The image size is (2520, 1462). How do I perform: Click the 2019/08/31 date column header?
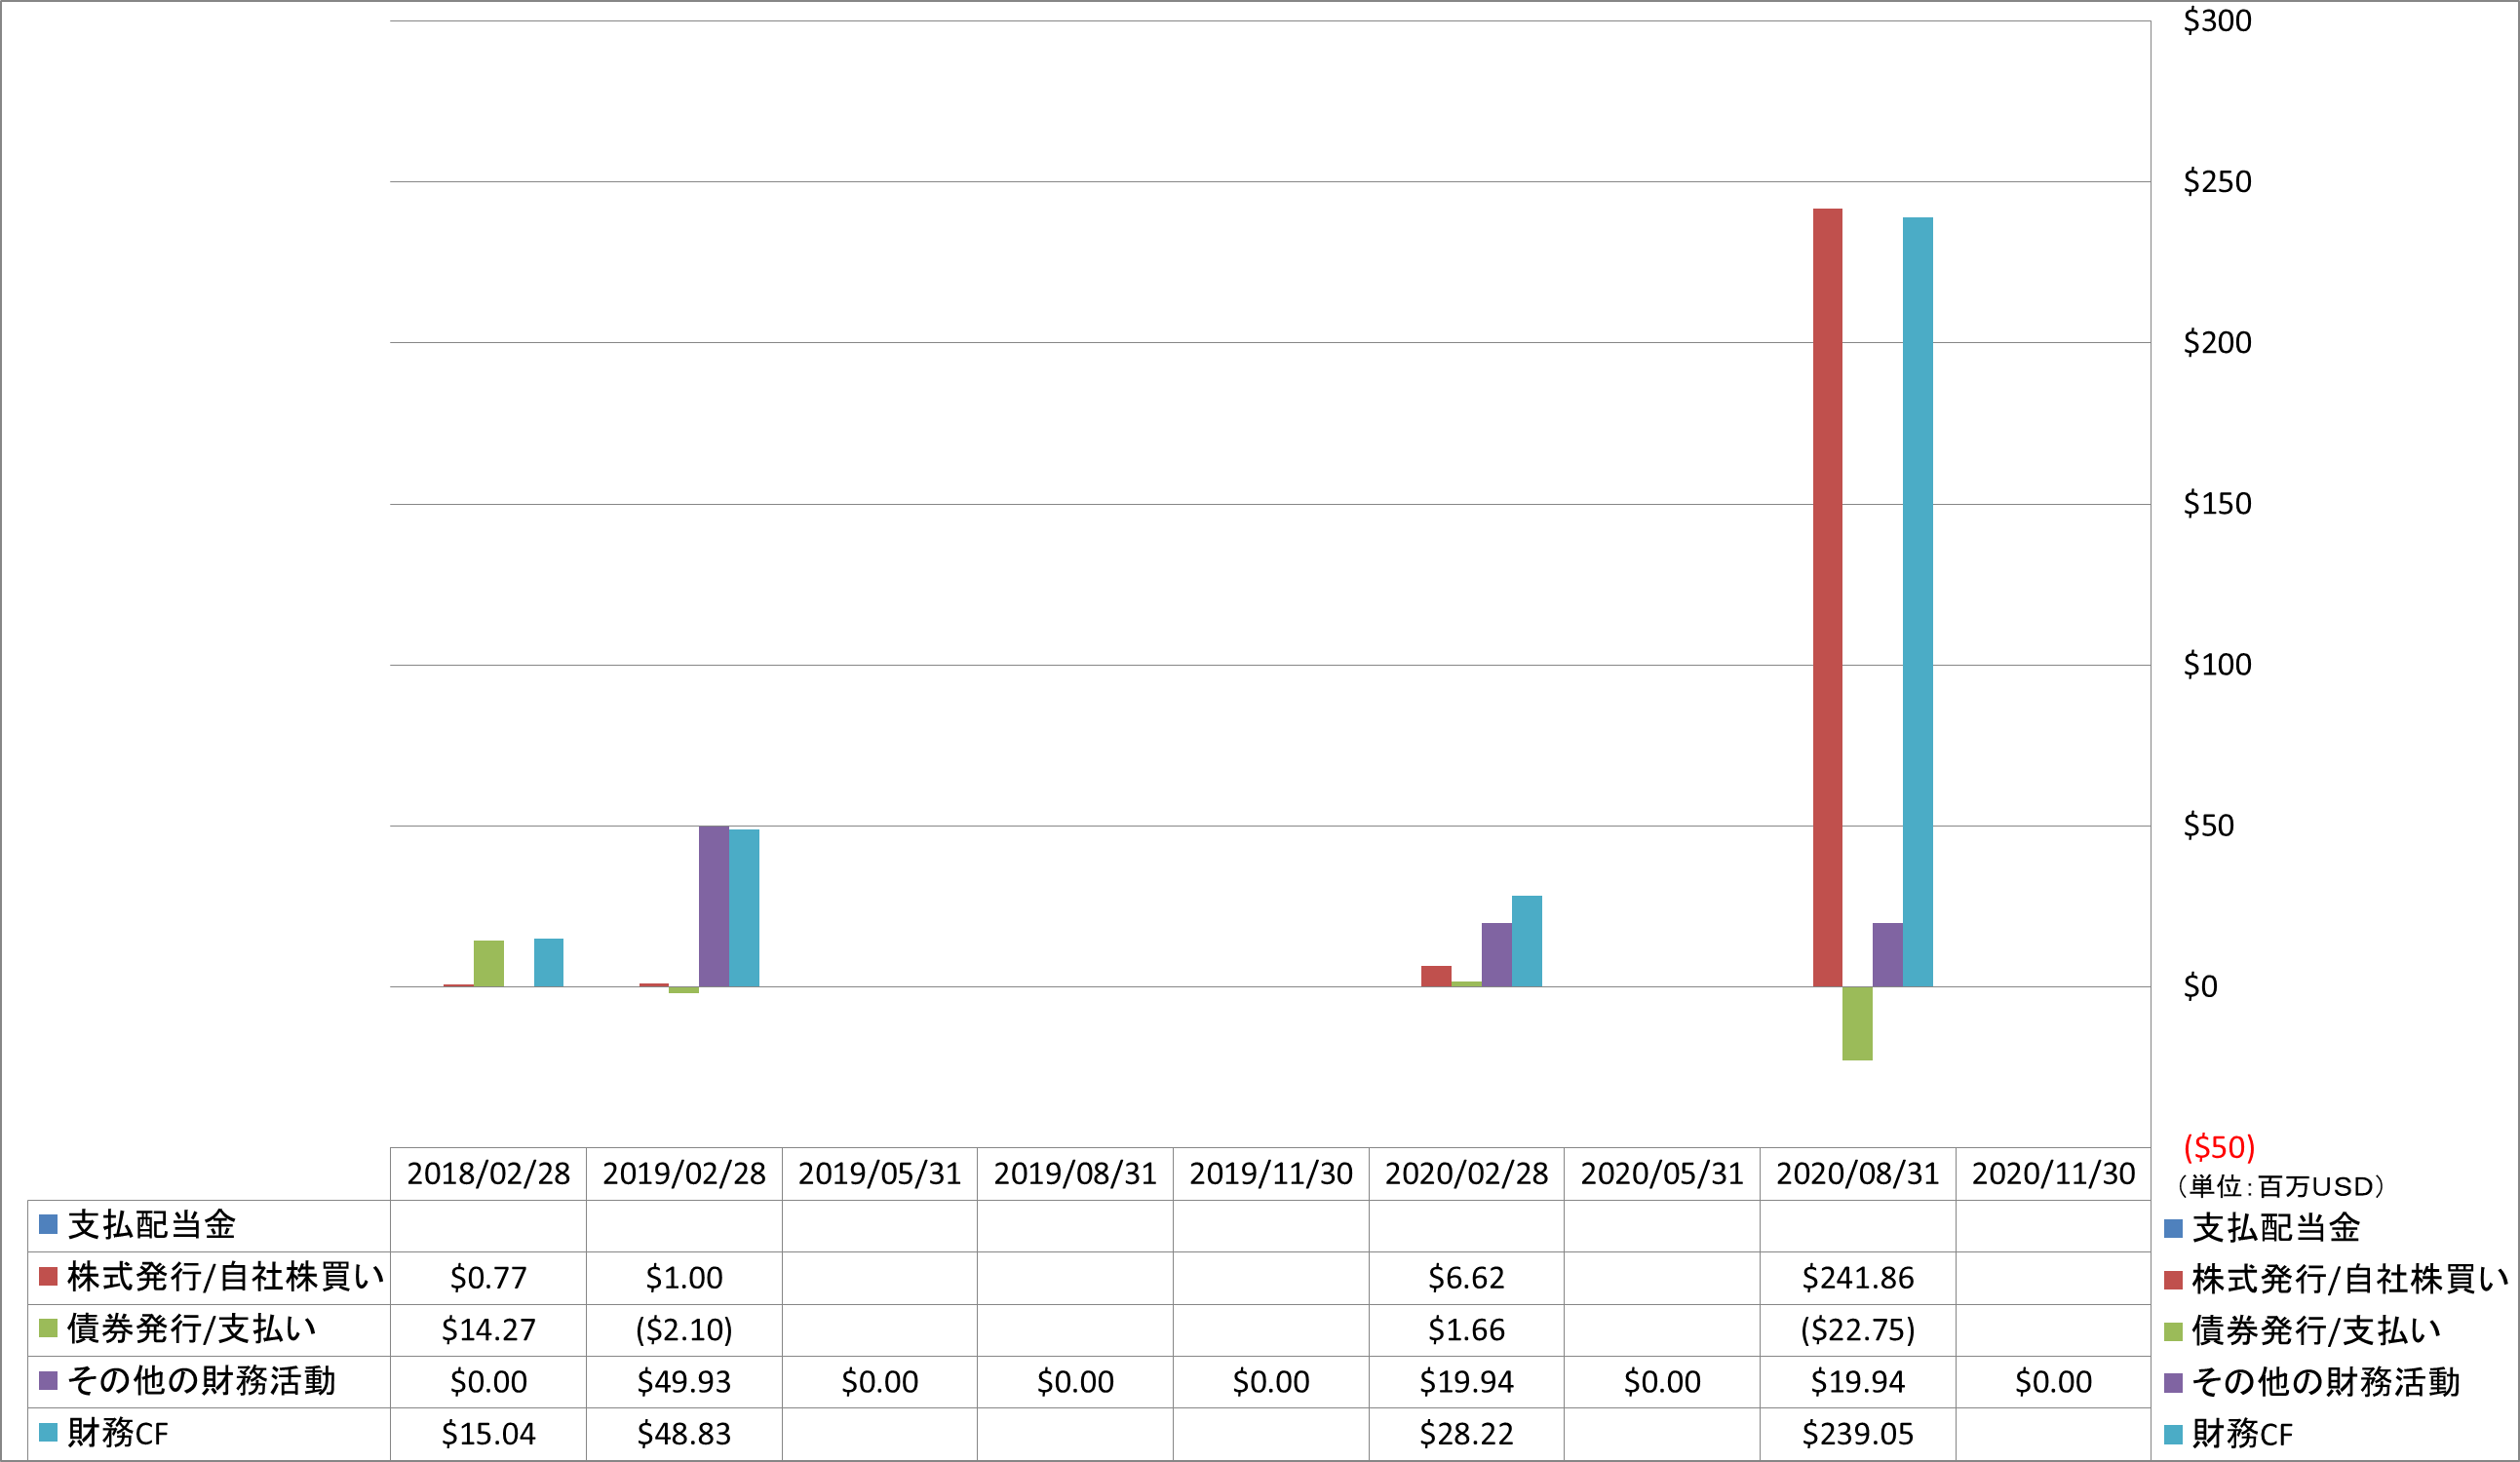[1075, 1173]
